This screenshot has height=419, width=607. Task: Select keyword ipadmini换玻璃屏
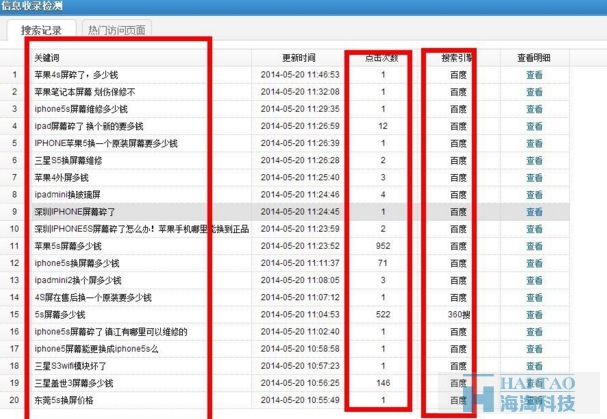click(67, 195)
